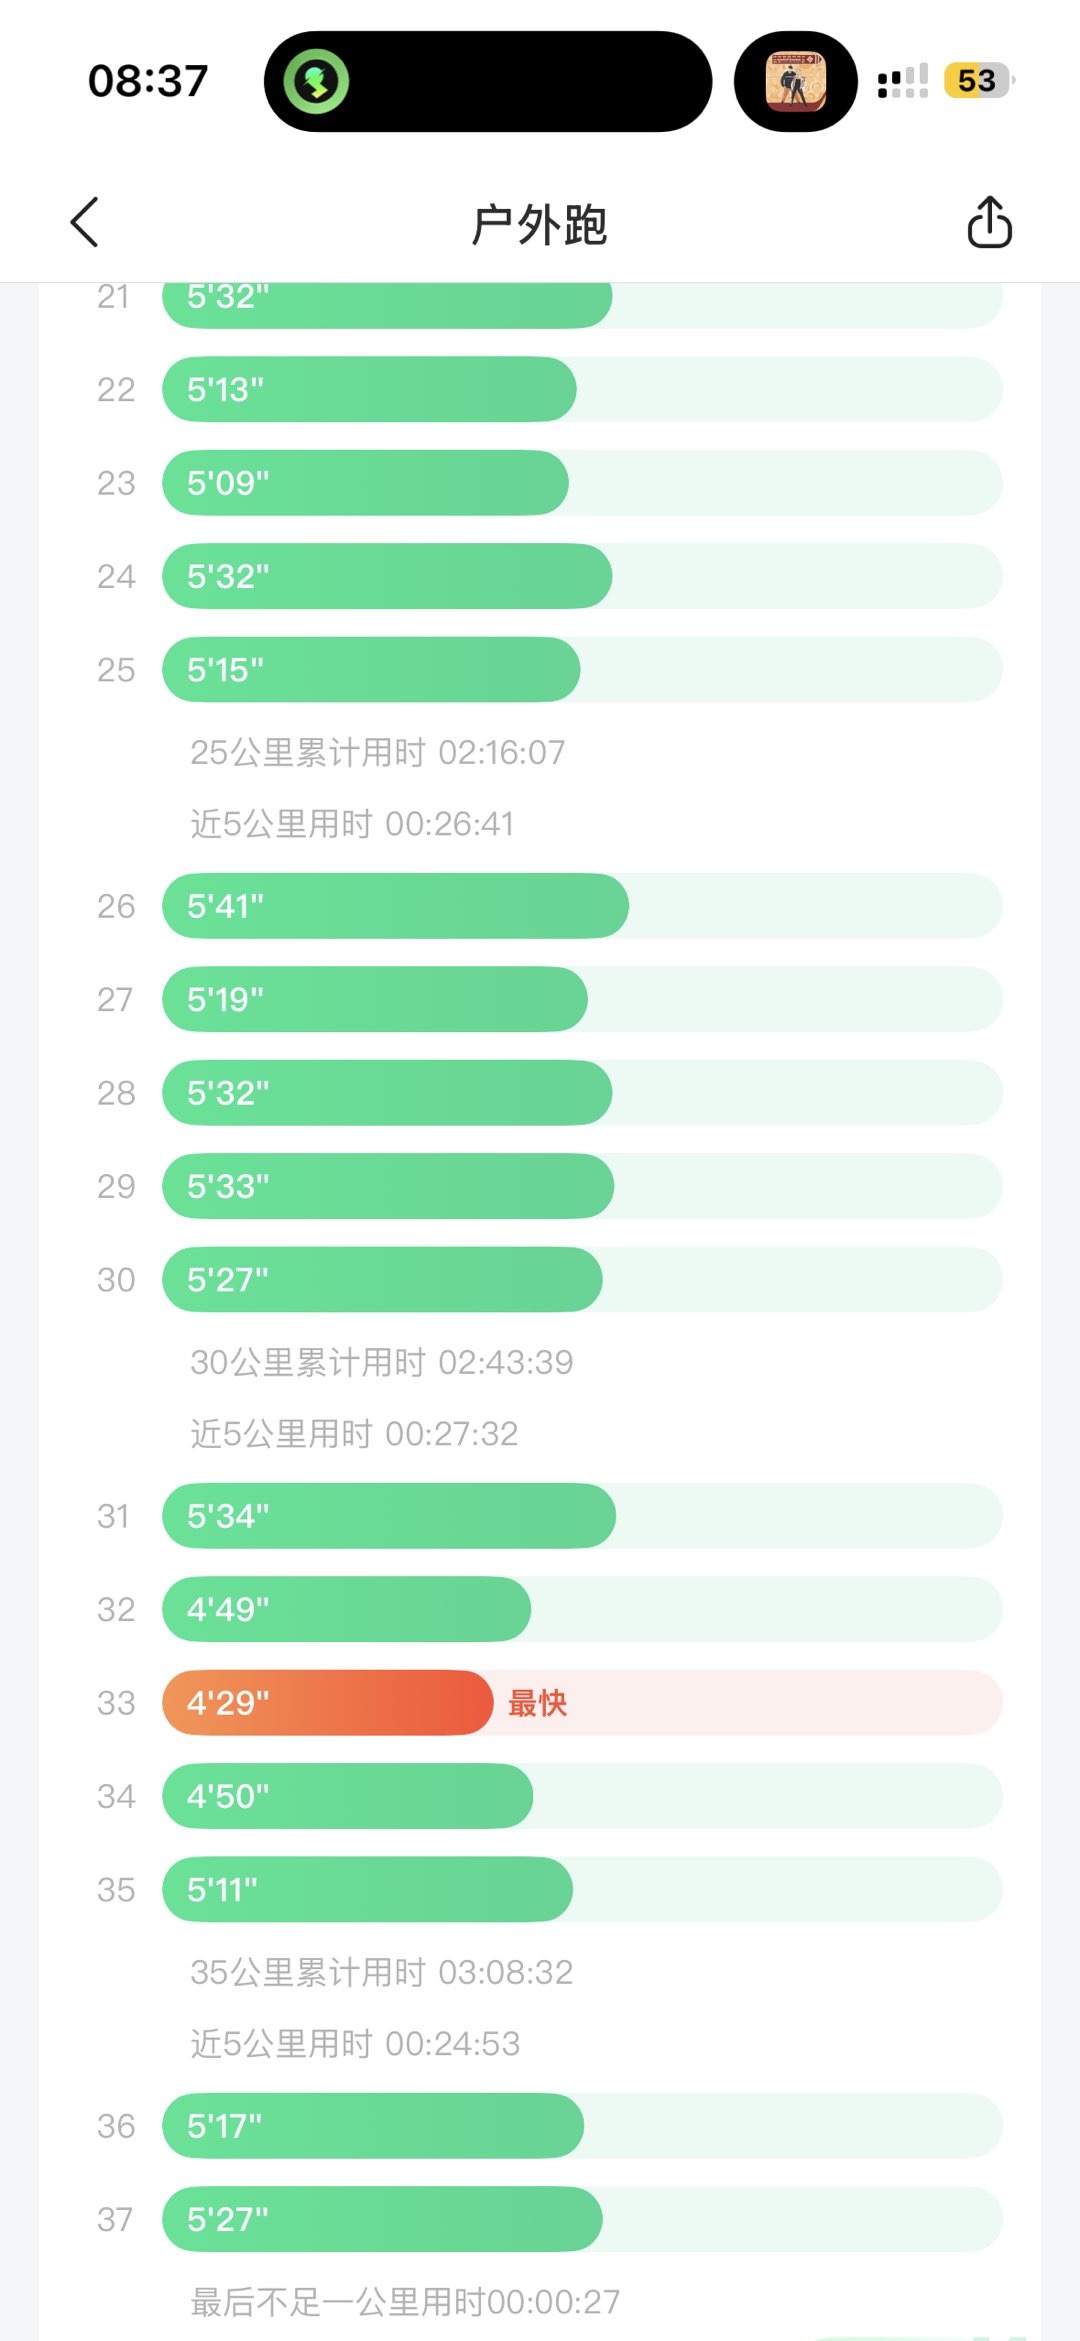This screenshot has height=2341, width=1080.
Task: Tap the 08:37 clock in status bar
Action: [148, 81]
